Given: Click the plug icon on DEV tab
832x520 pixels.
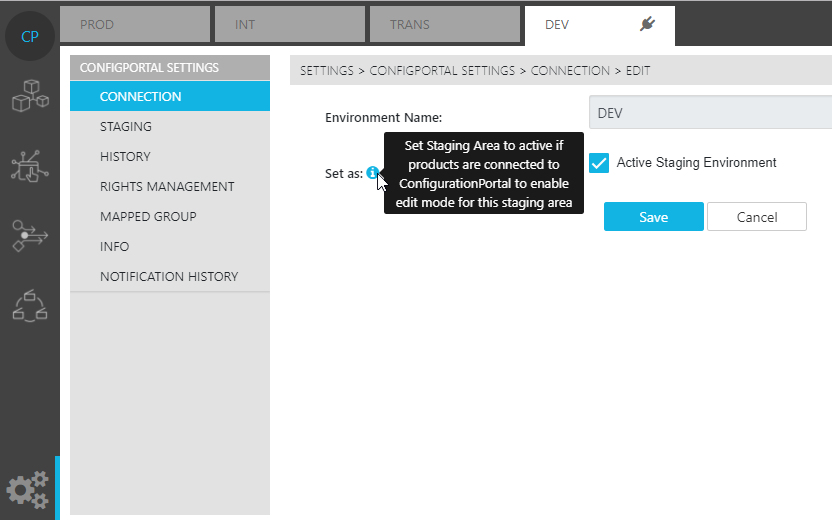Looking at the screenshot, I should tap(647, 25).
